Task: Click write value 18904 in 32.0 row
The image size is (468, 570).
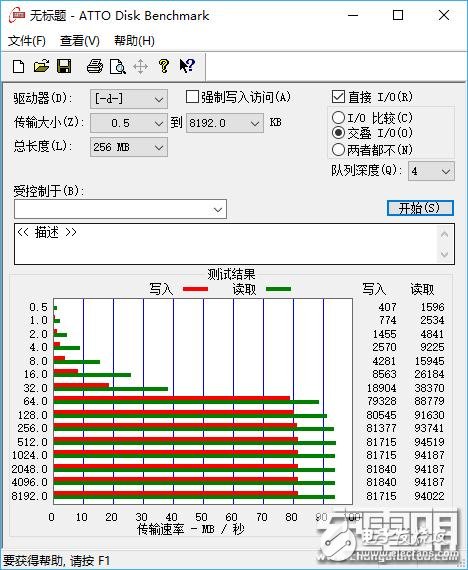Action: point(381,388)
